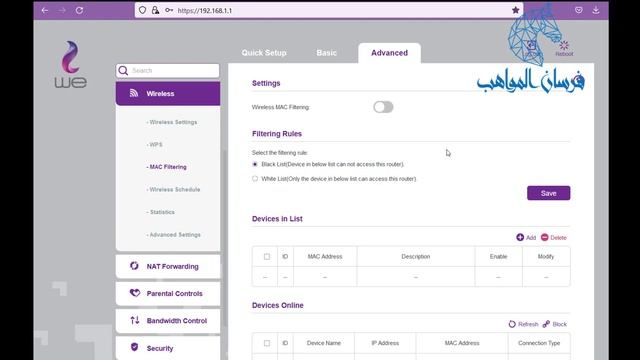
Task: Switch to the Quick Setup tab
Action: [264, 53]
